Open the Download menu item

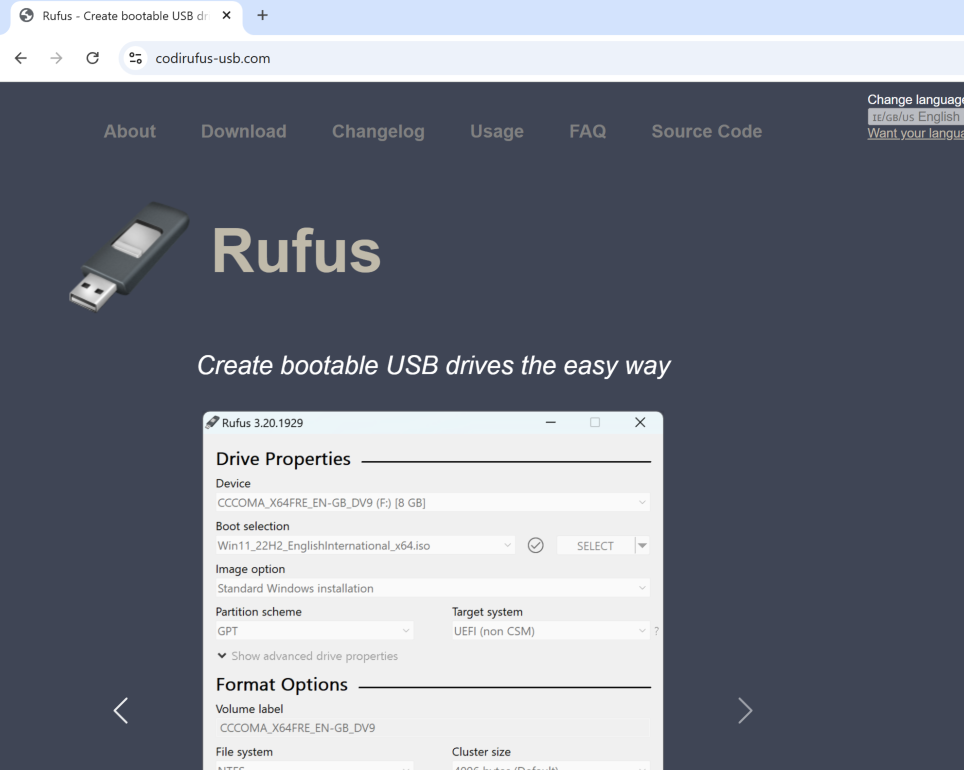coord(243,131)
